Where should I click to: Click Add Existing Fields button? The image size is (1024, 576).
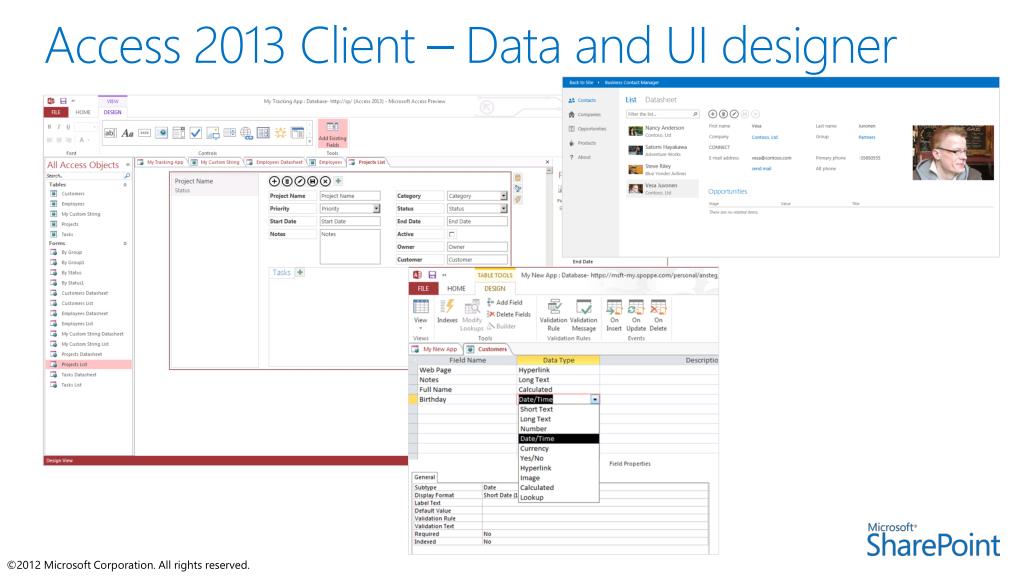point(332,135)
